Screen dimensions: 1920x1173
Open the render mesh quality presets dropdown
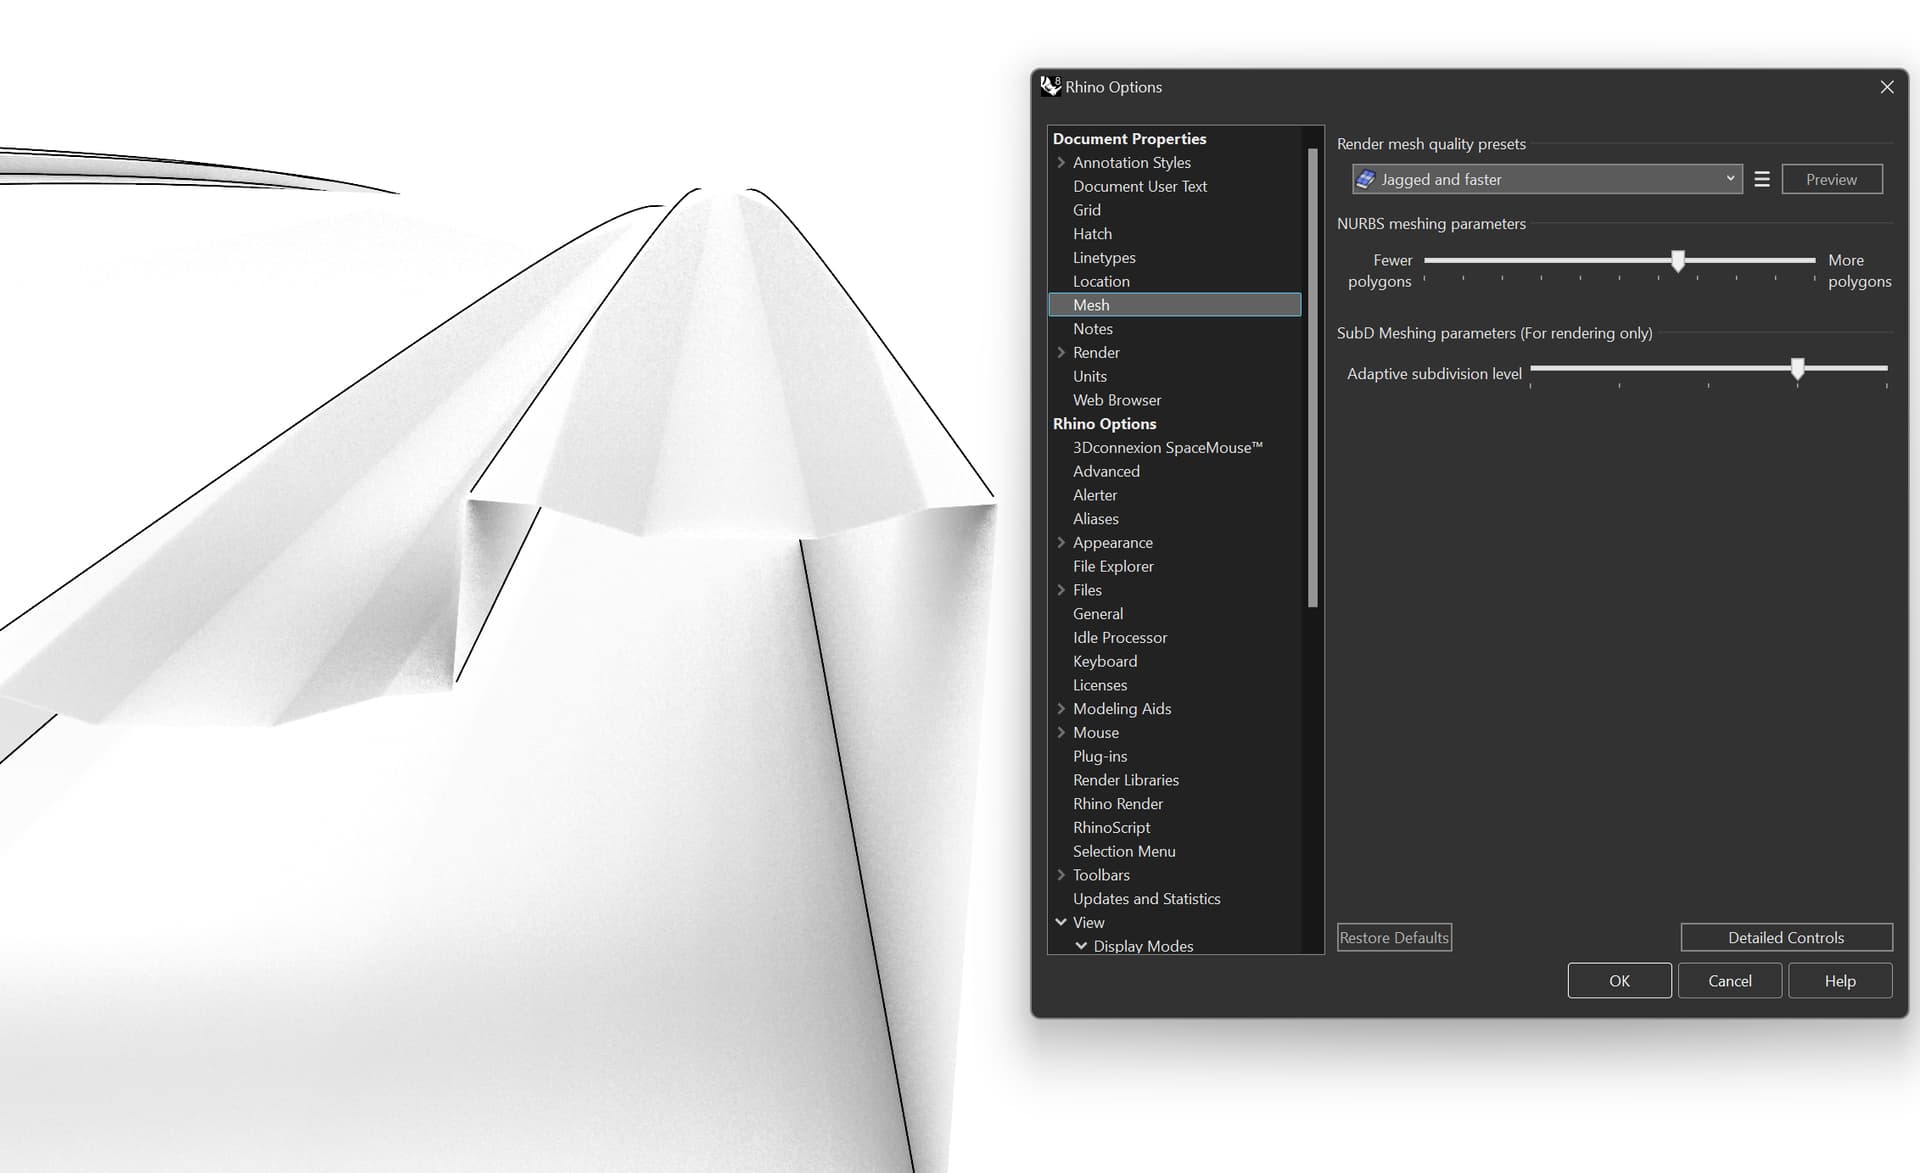1729,179
